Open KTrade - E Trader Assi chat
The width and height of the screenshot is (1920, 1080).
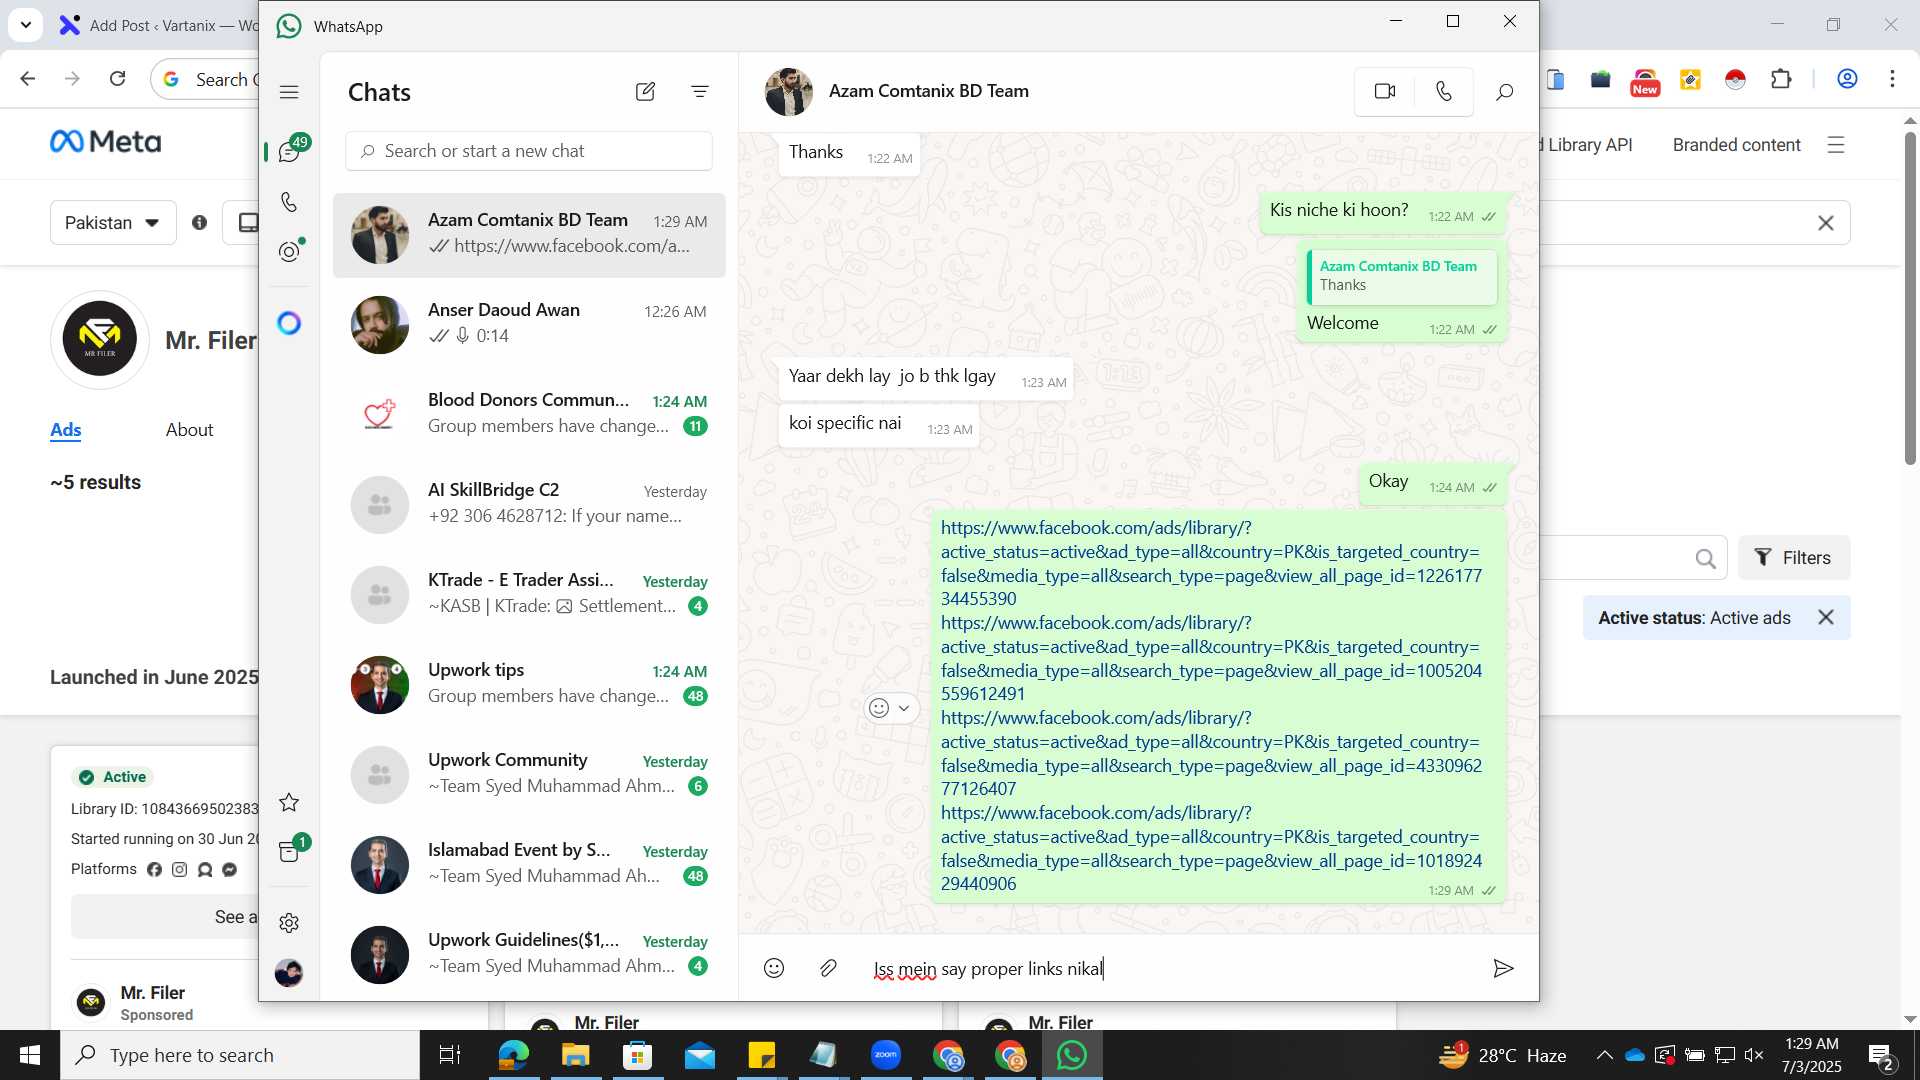point(529,594)
